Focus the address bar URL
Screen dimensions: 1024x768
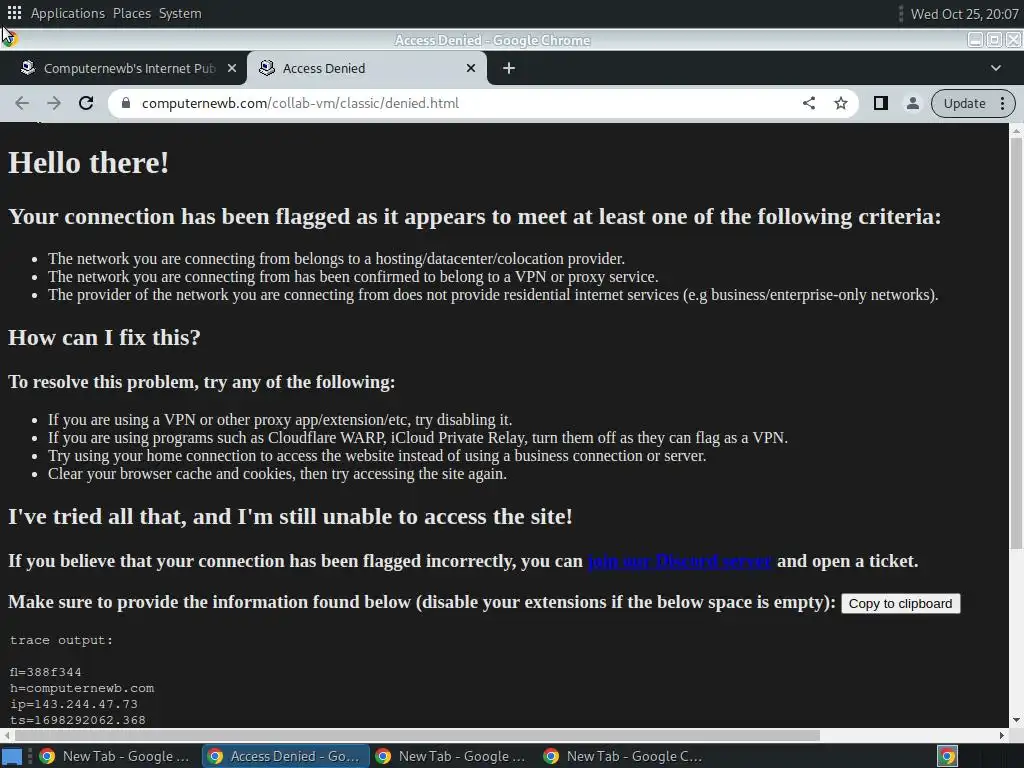coord(300,103)
